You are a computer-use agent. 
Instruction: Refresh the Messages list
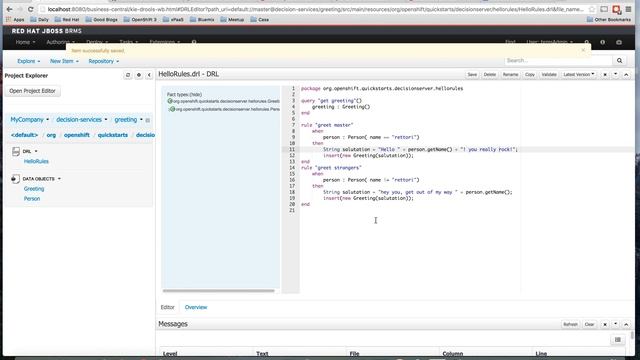click(570, 324)
